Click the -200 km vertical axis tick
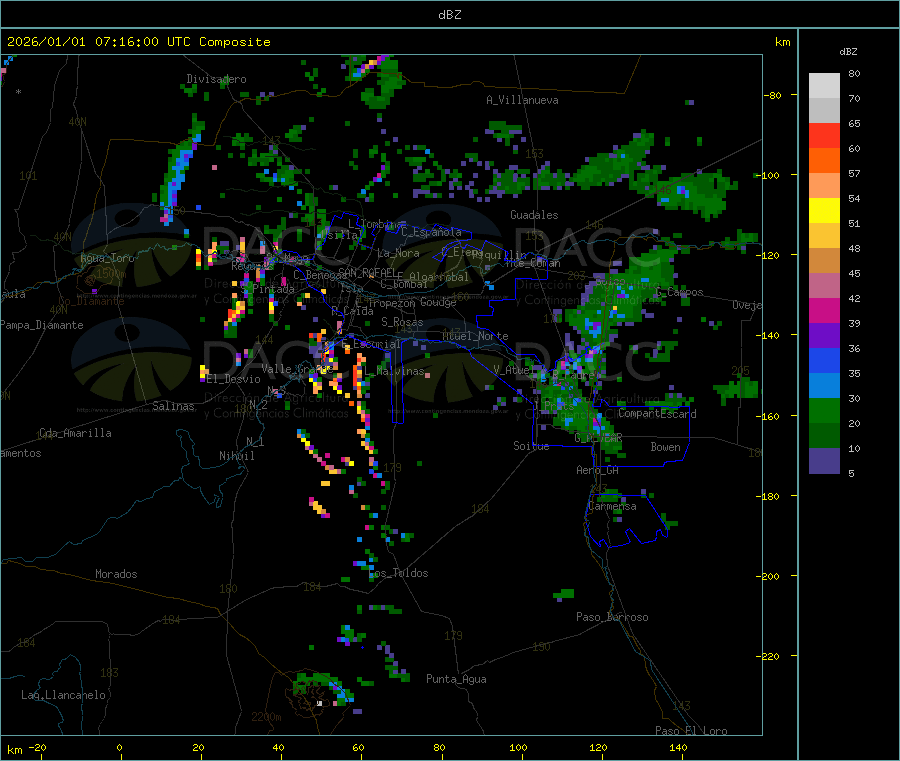The image size is (900, 761). (769, 576)
